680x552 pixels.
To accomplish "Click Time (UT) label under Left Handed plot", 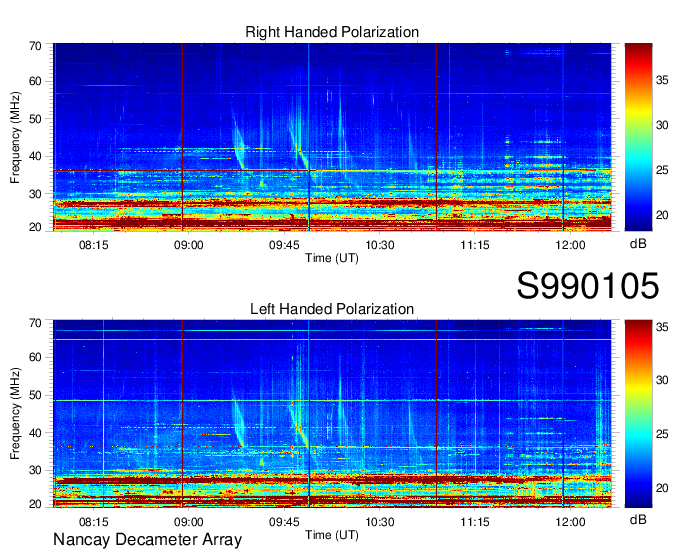I will click(x=332, y=535).
